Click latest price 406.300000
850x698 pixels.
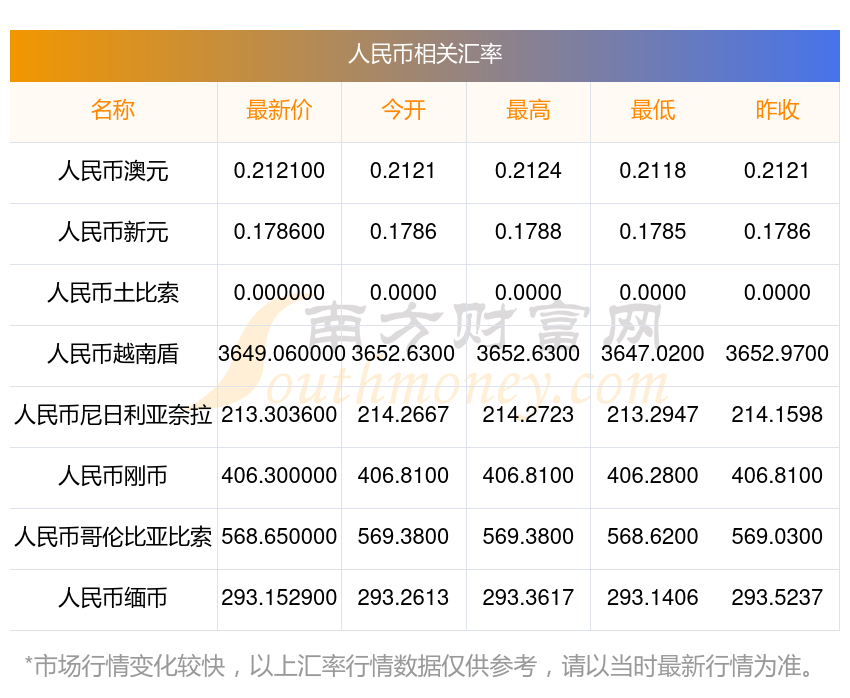(279, 476)
